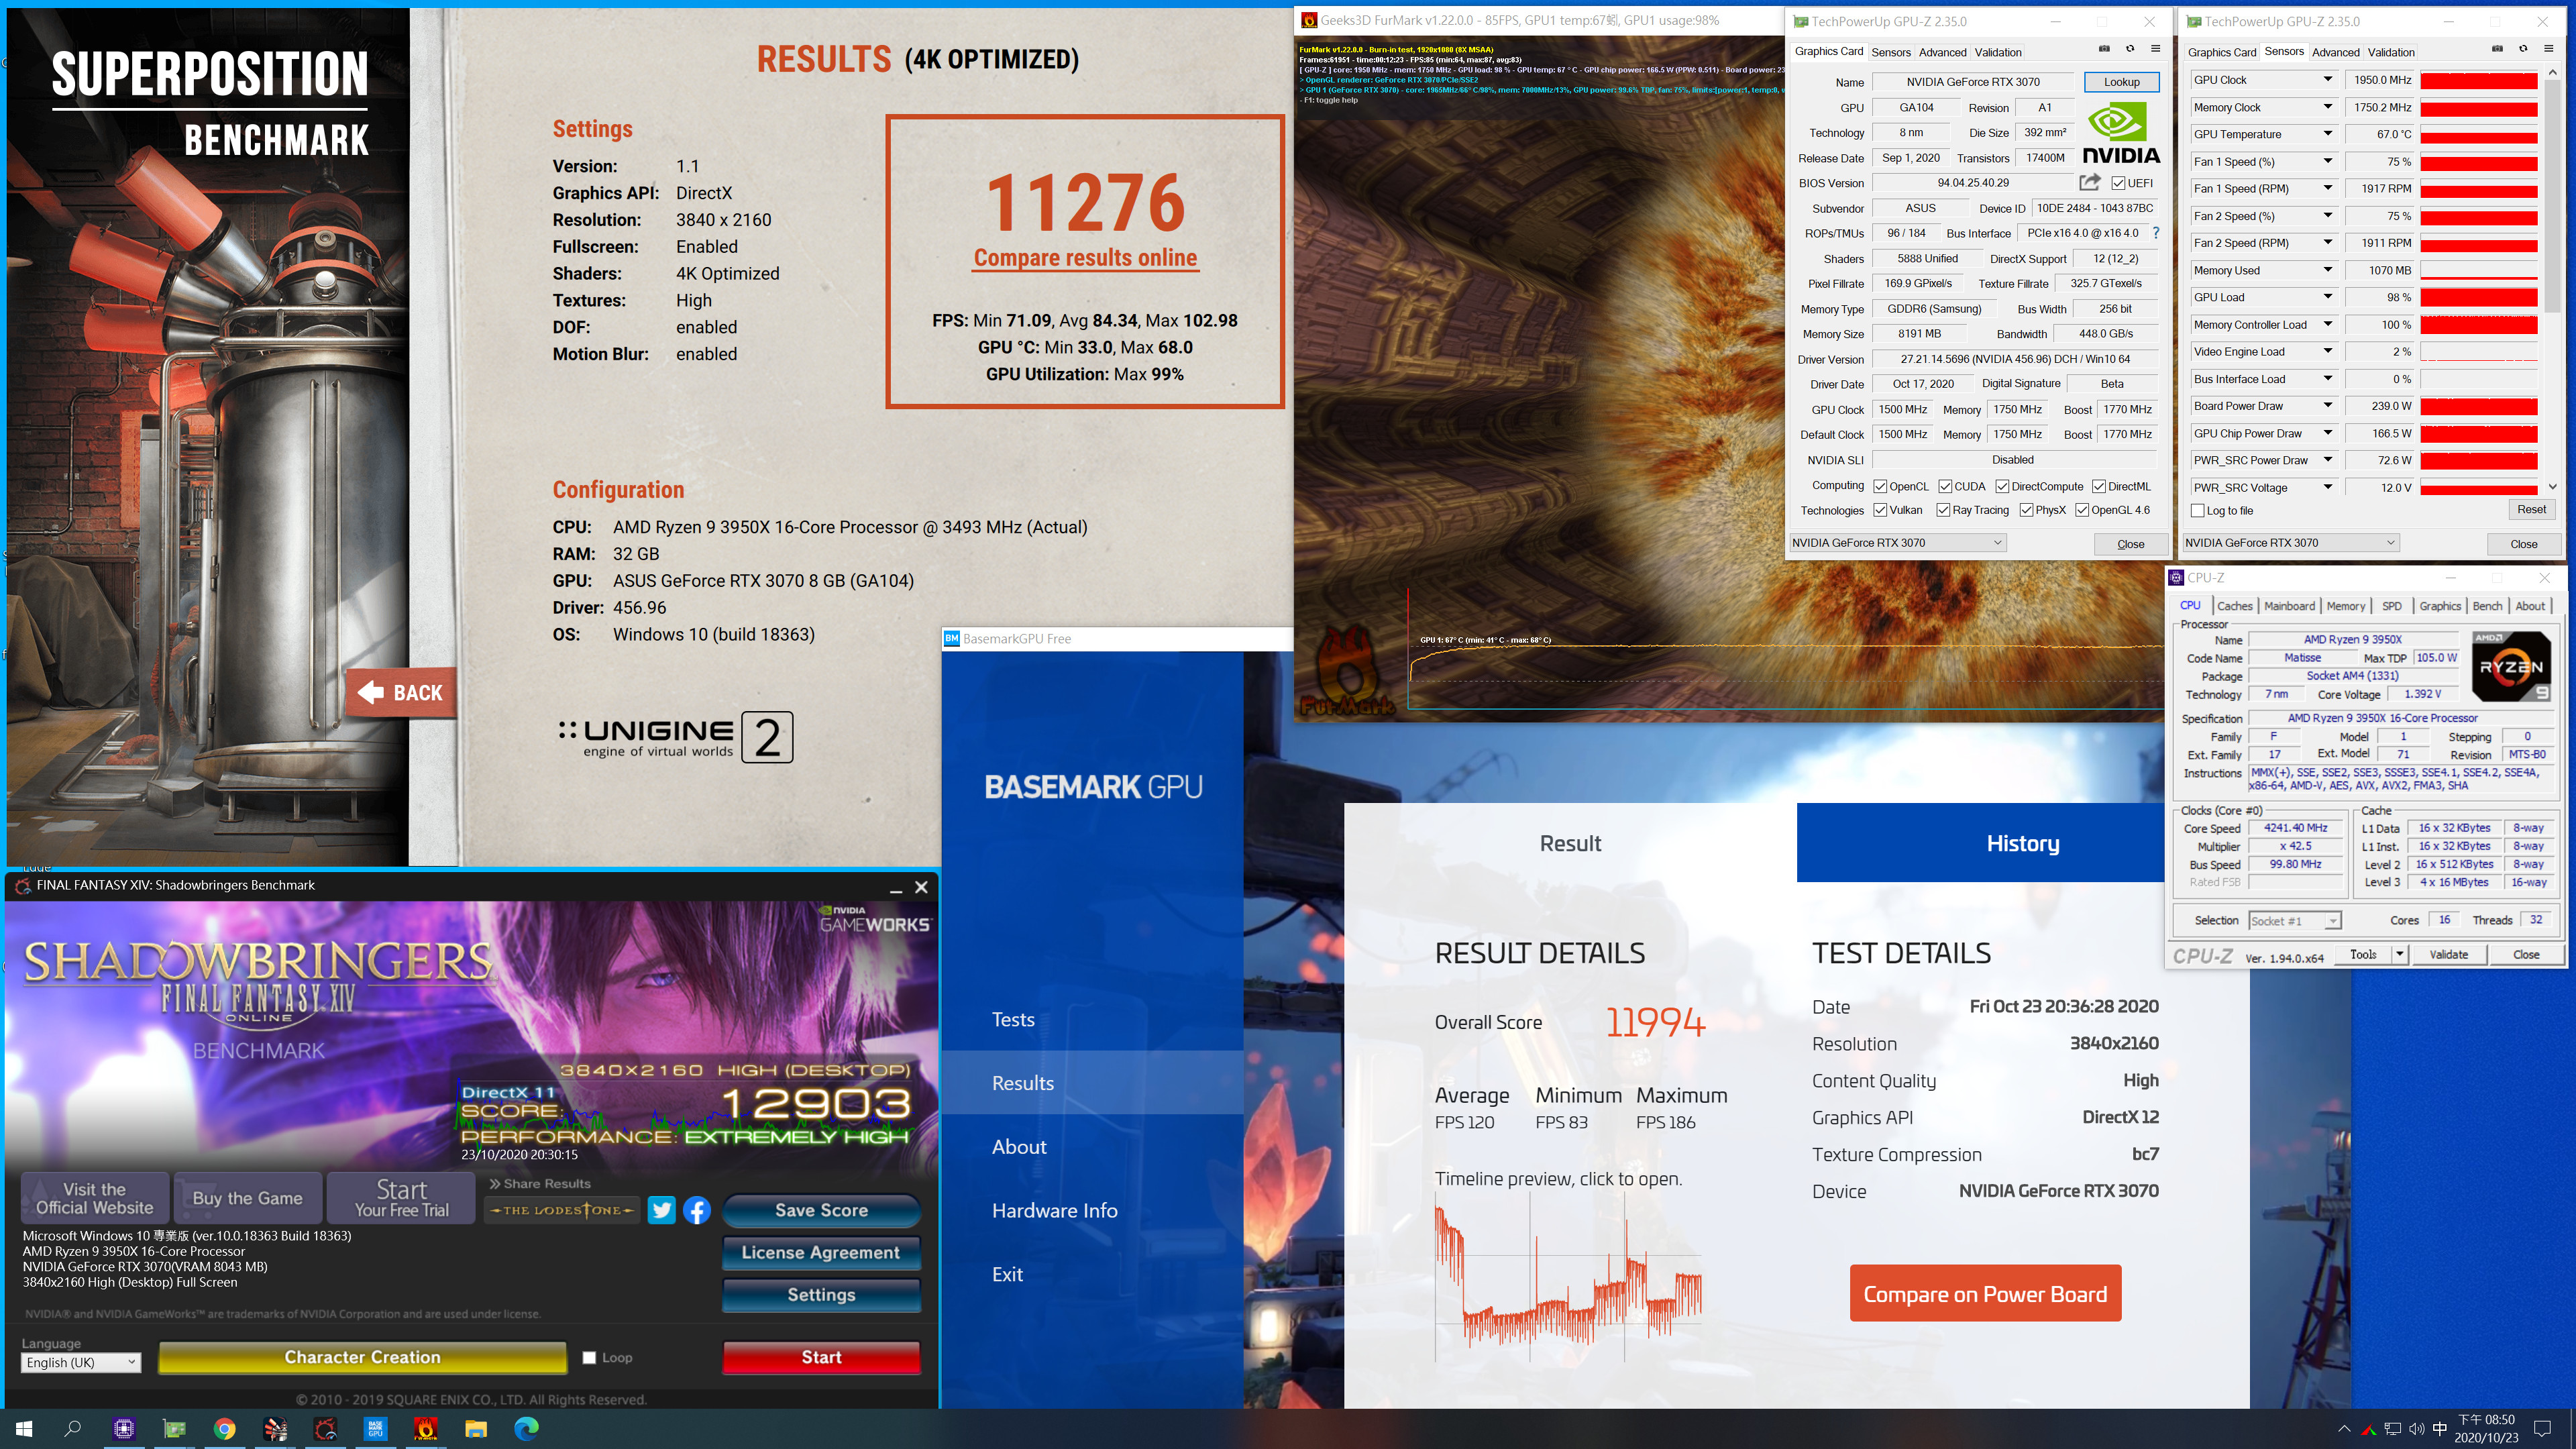Click Basemark timeline preview graph
Screen dimensions: 2576x1449
(1567, 1277)
